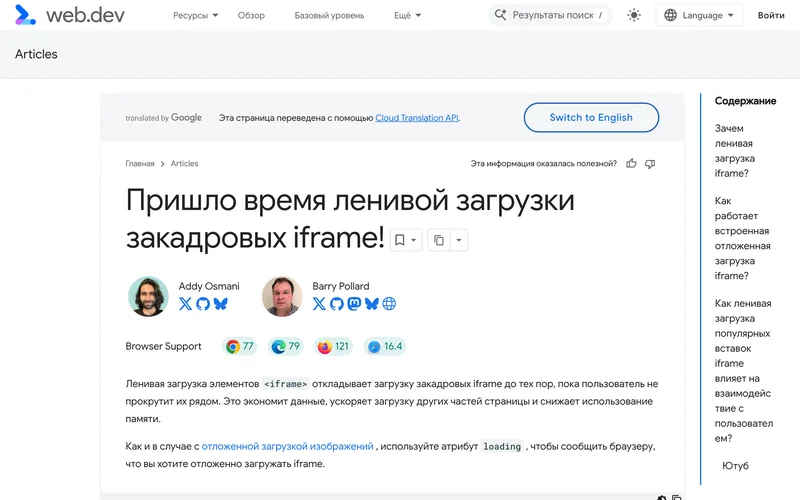
Task: Open Barry Pollard's GitHub icon
Action: pyautogui.click(x=337, y=304)
